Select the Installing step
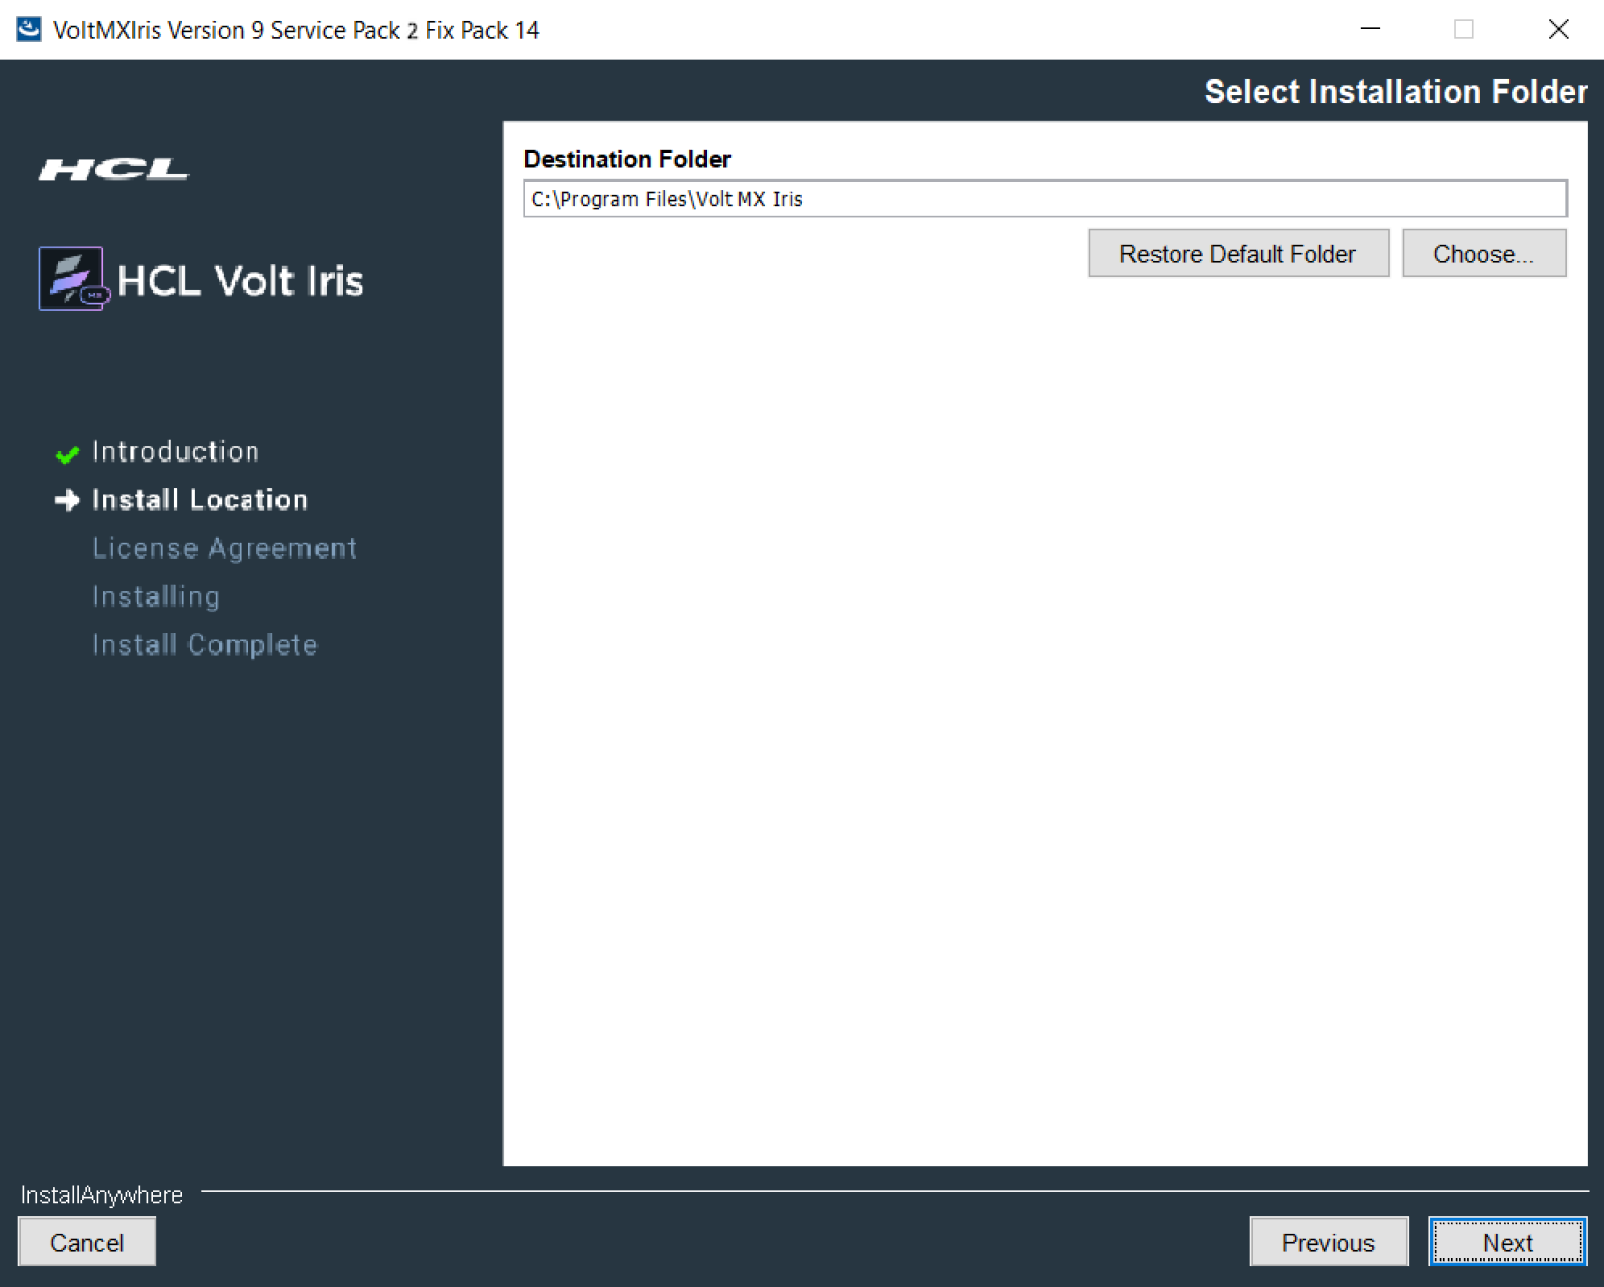 155,596
